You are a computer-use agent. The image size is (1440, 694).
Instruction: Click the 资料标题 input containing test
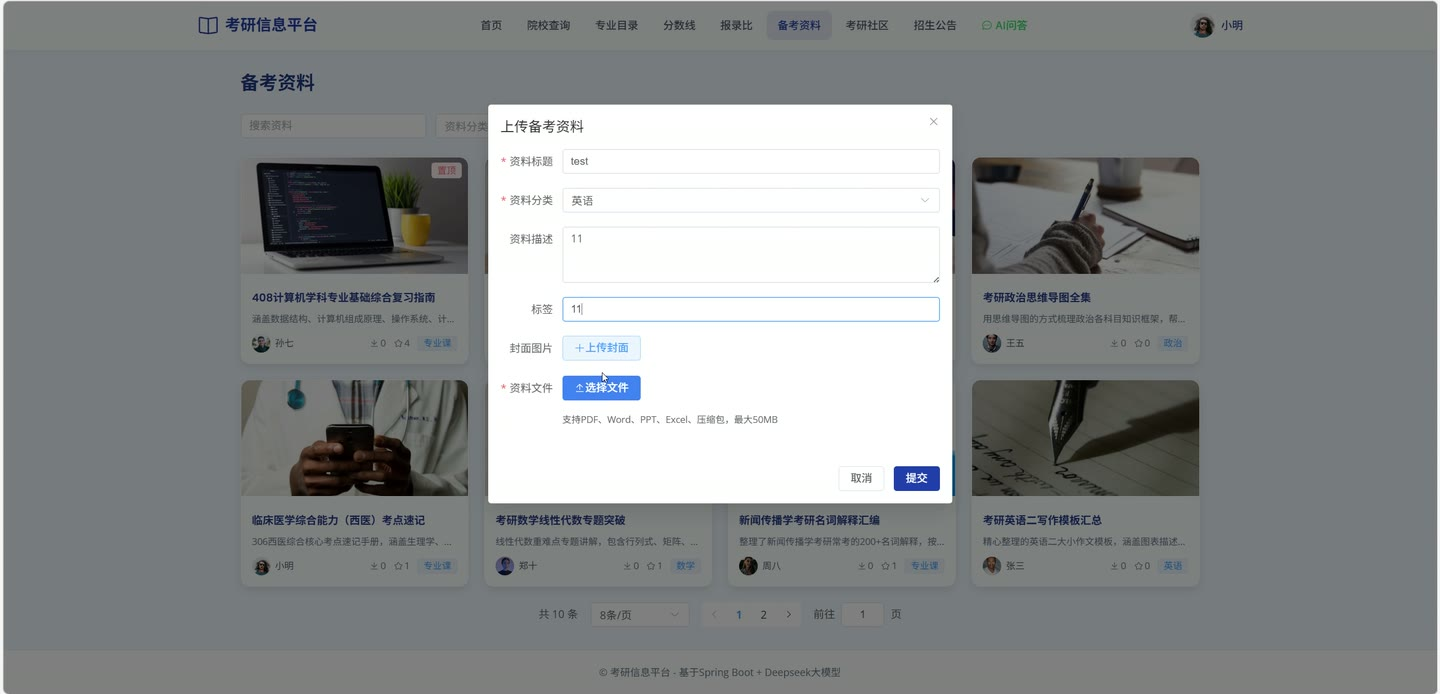tap(751, 161)
